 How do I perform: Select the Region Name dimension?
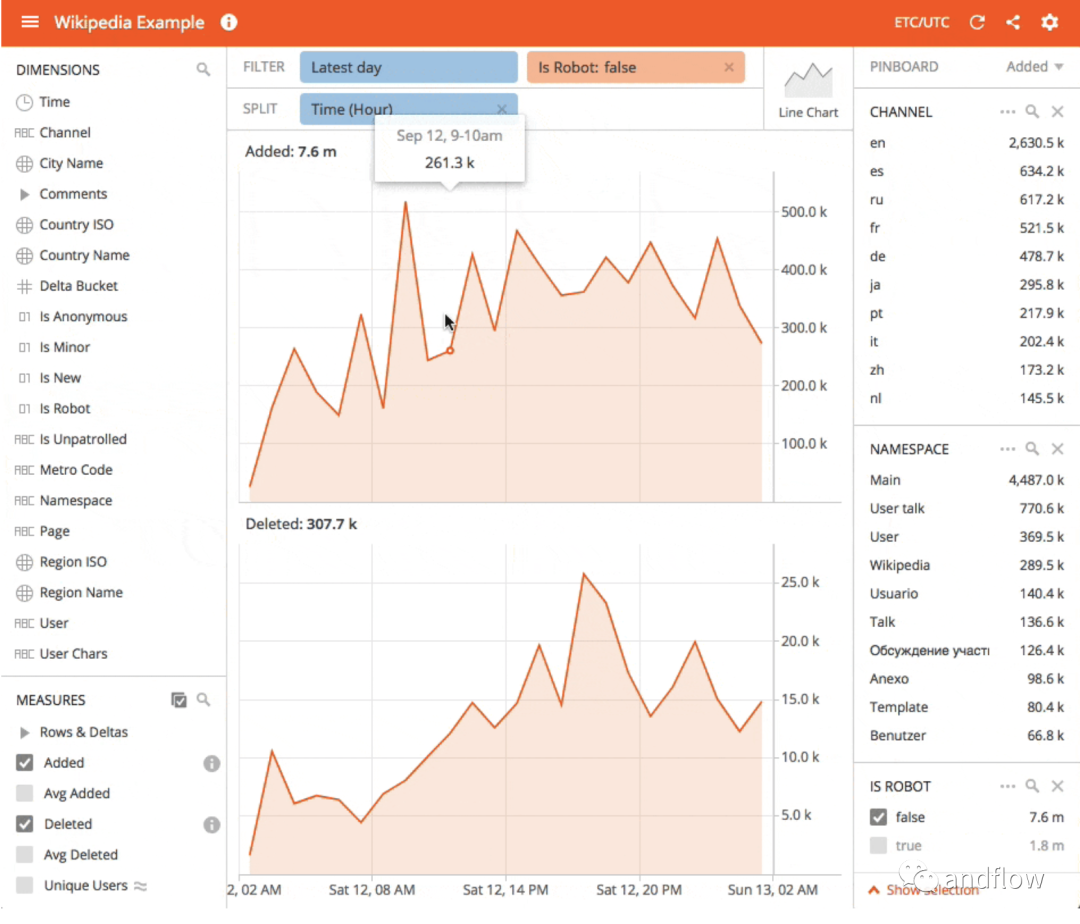pos(81,593)
